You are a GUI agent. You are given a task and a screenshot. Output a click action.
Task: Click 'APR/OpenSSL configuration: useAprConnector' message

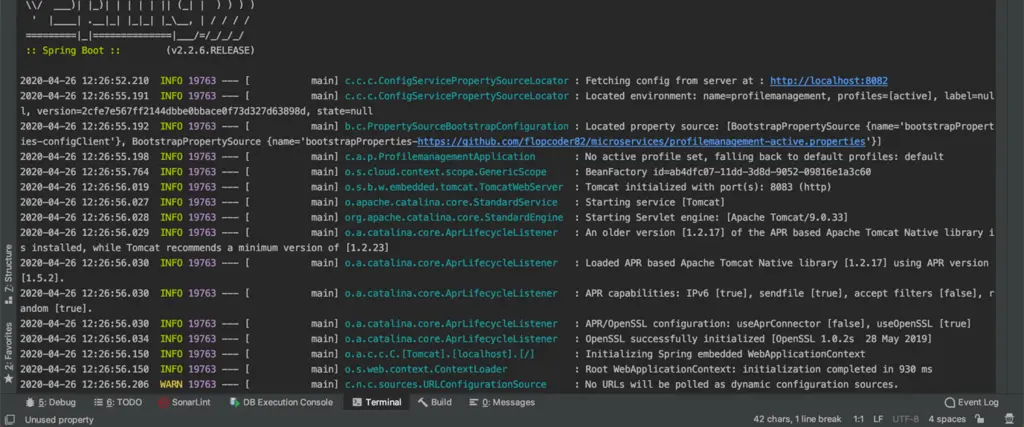[x=778, y=324]
